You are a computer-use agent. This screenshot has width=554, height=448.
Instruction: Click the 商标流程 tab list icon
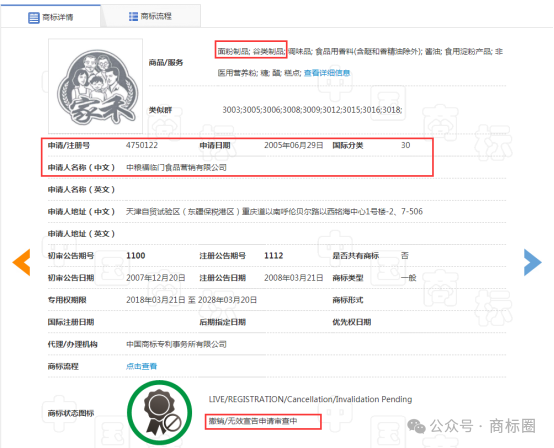point(133,16)
